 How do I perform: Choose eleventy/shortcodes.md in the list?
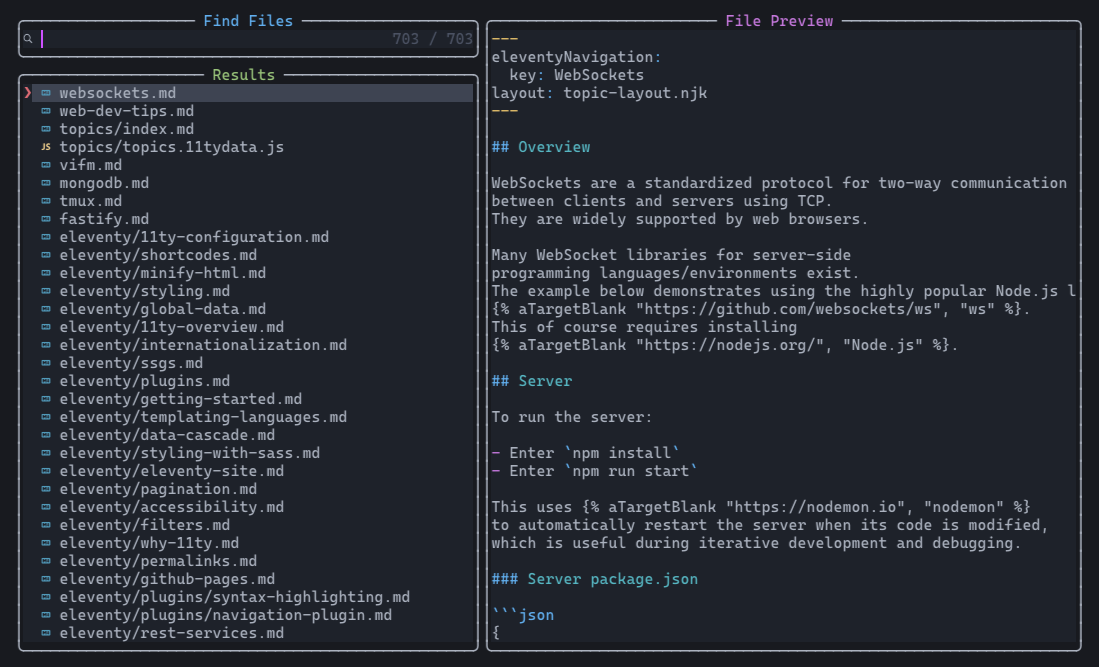point(158,255)
